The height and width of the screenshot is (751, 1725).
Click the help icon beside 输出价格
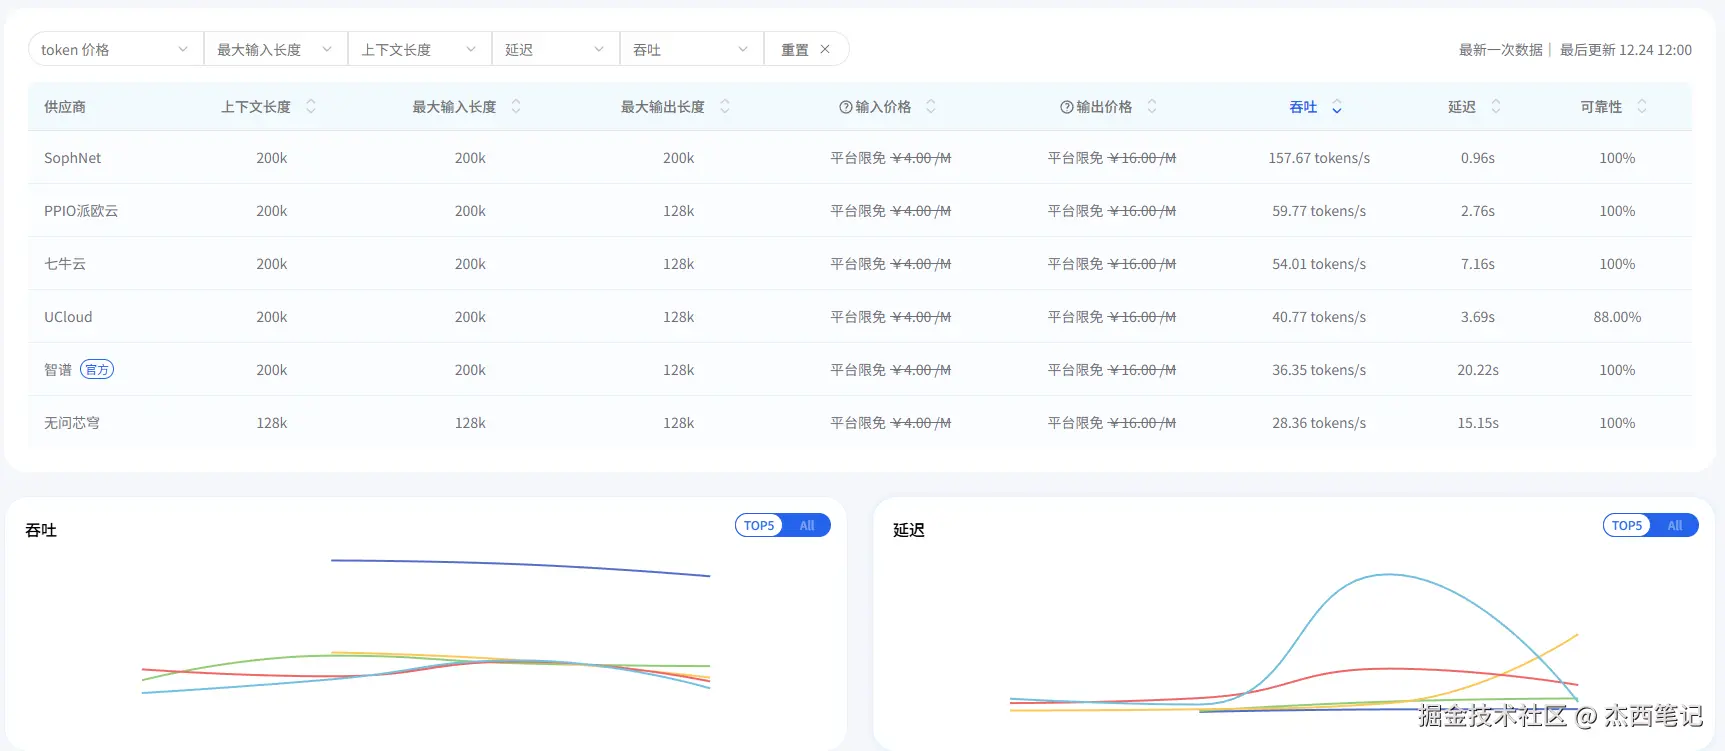click(1067, 107)
